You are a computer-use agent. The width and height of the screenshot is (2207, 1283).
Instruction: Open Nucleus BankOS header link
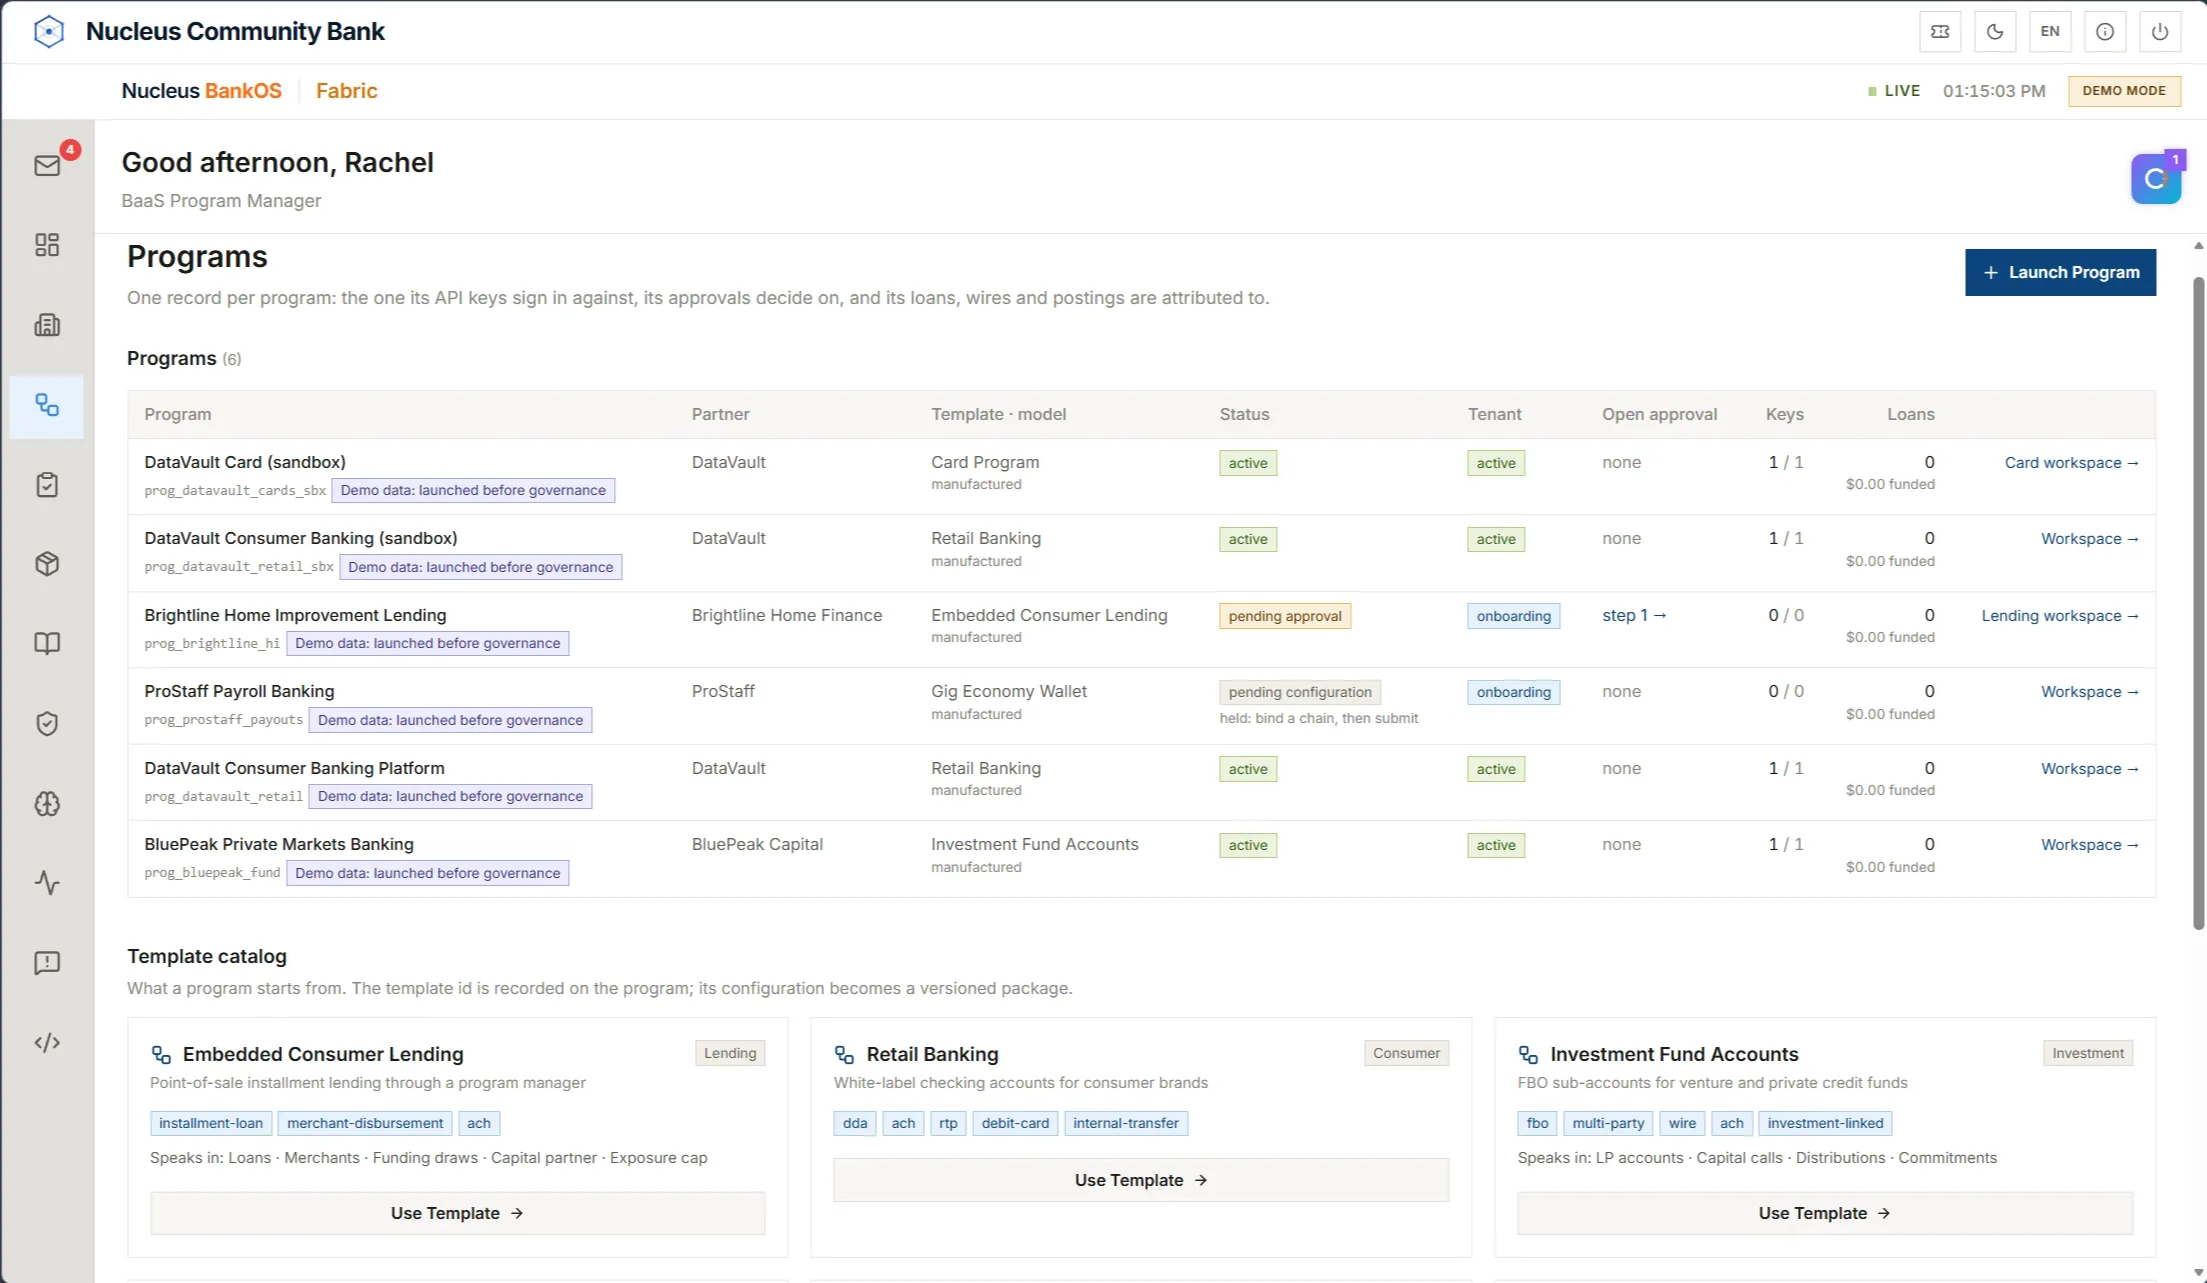click(x=201, y=91)
